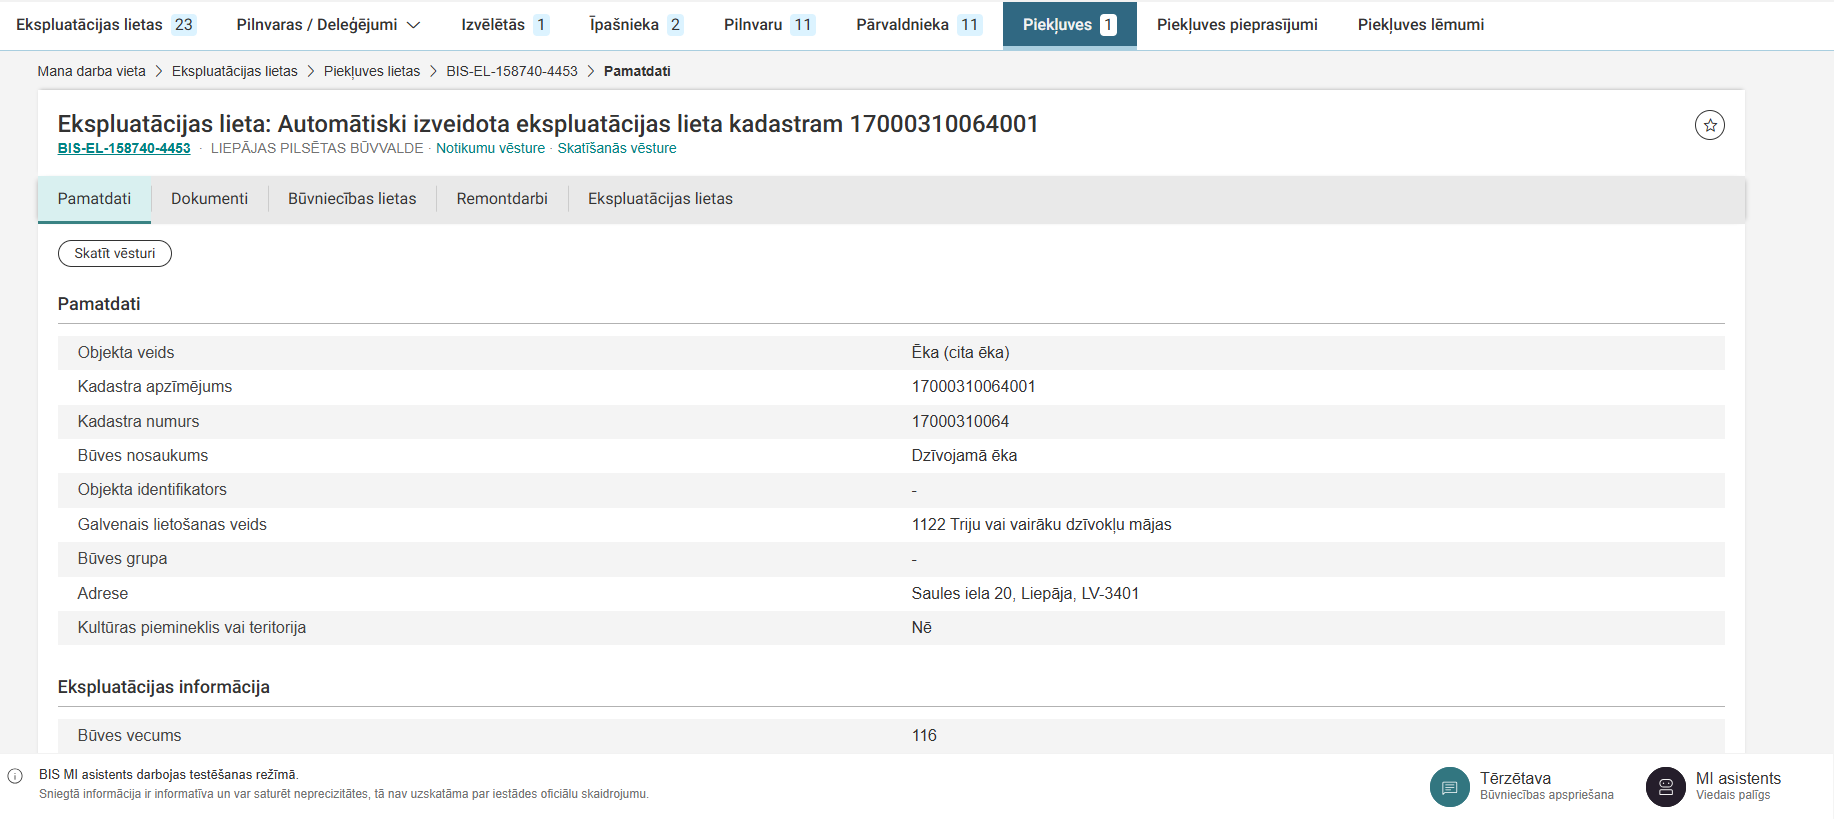Switch to the Dokumenti tab

click(209, 199)
